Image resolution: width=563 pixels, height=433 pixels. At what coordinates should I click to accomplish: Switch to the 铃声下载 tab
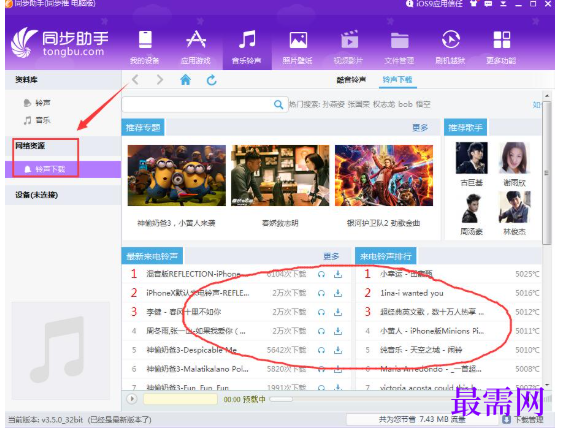click(x=397, y=80)
